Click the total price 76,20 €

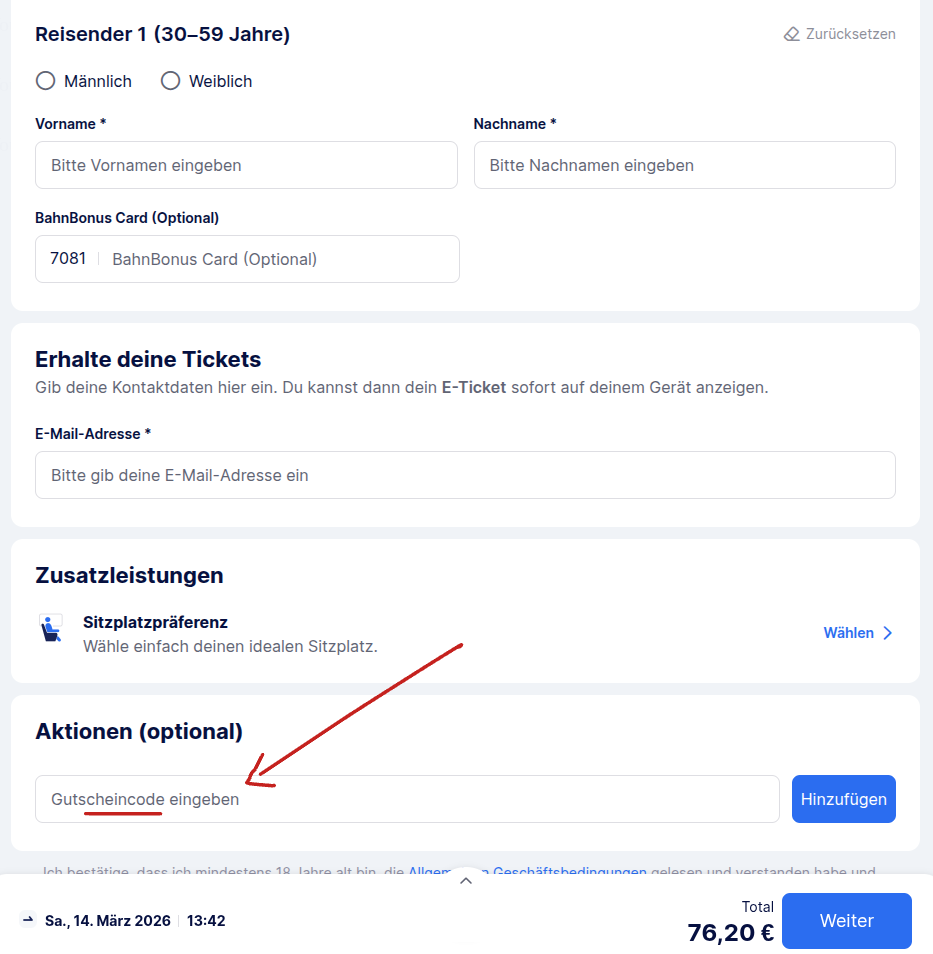pos(730,932)
